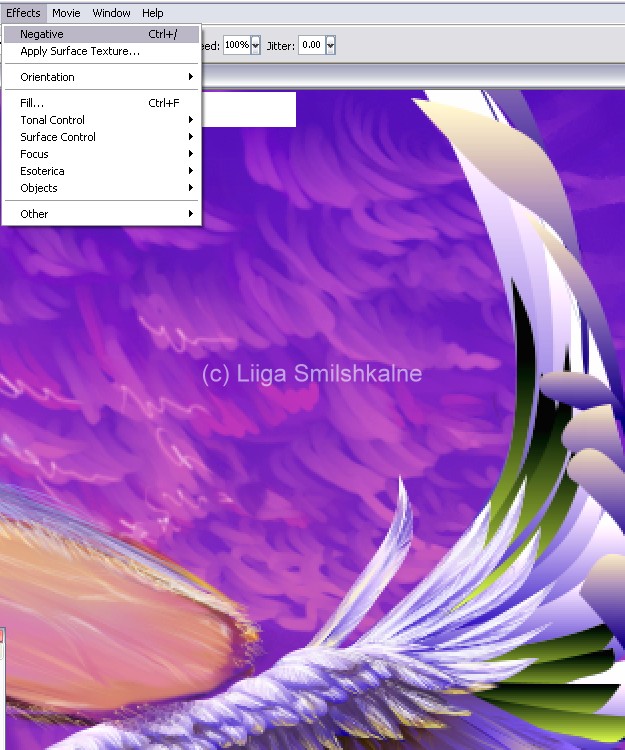Viewport: 625px width, 750px height.
Task: Open the 100% value dropdown arrow
Action: pyautogui.click(x=256, y=45)
